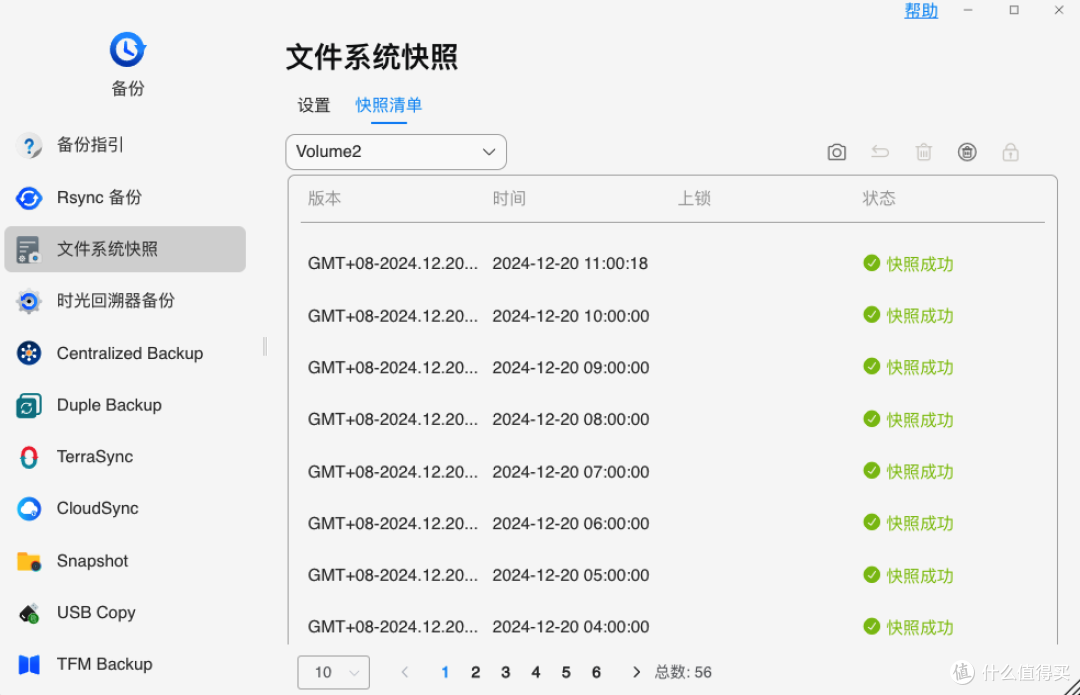Screen dimensions: 1080x695
Task: Switch to the 快照清单 tab
Action: tap(388, 105)
